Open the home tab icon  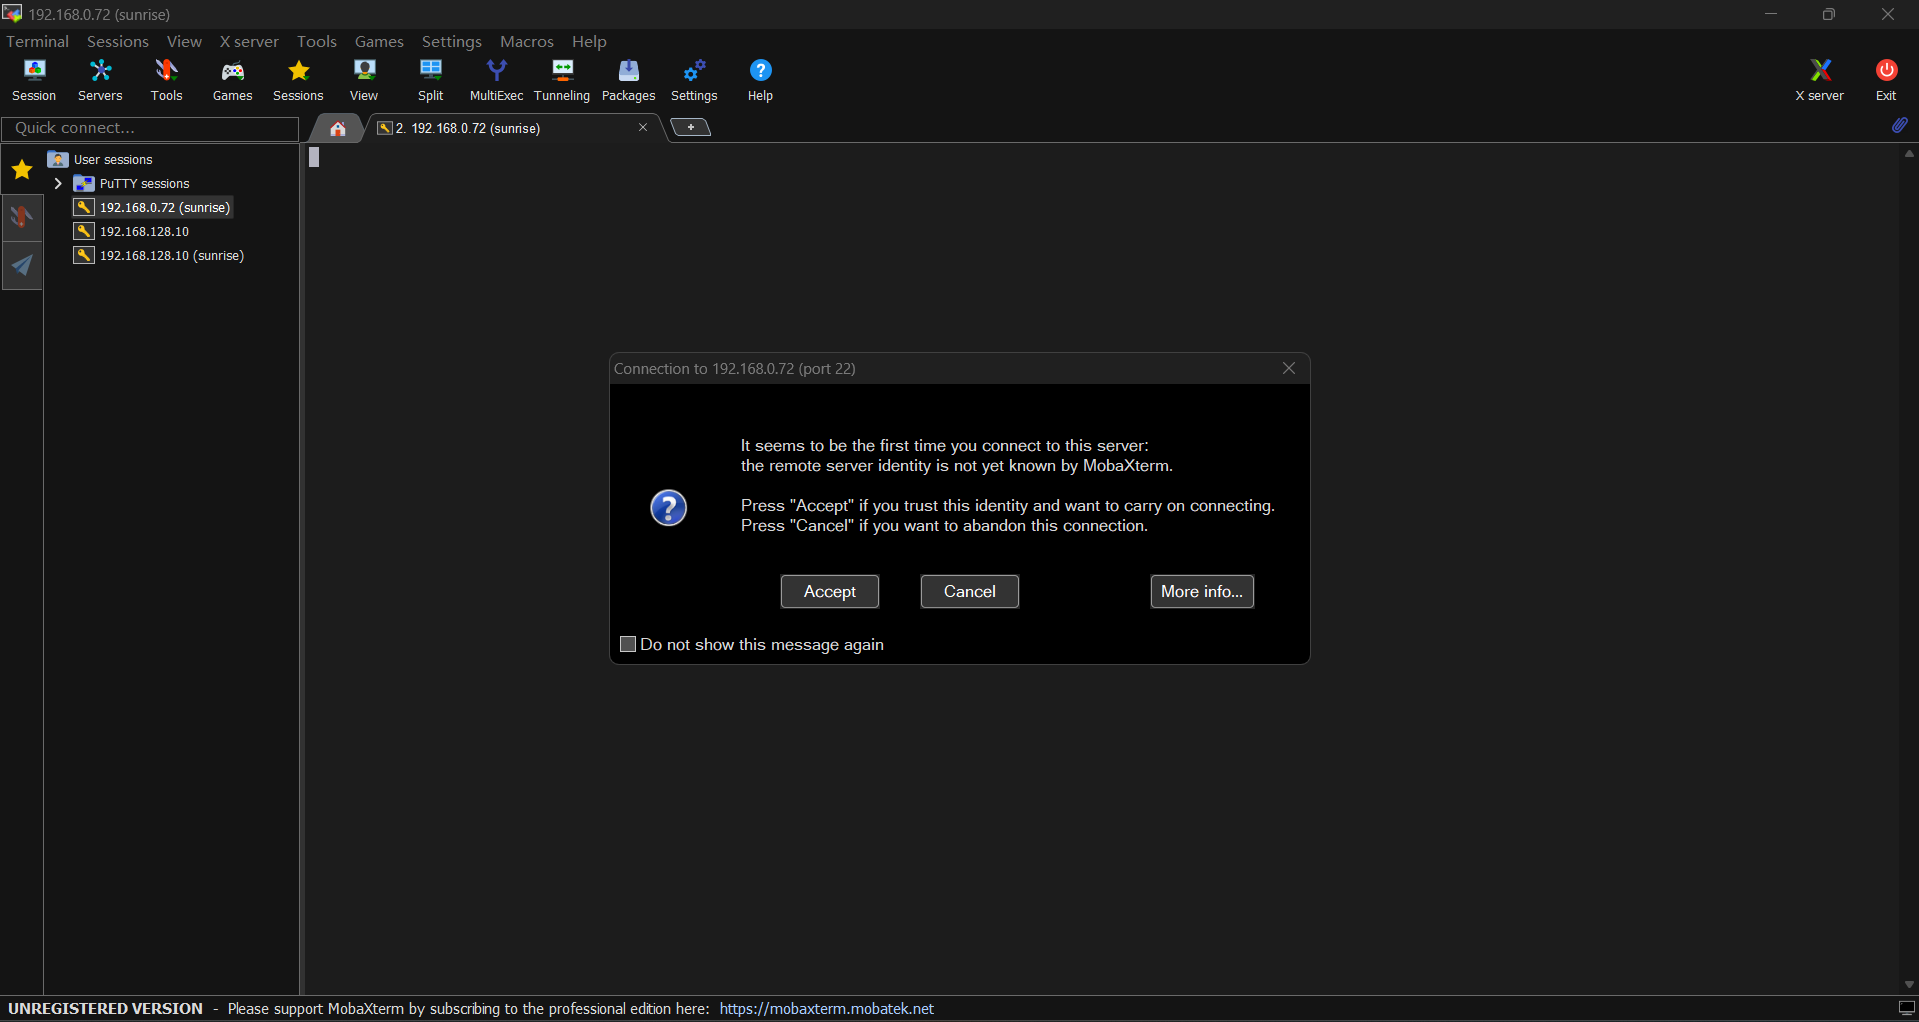click(338, 128)
